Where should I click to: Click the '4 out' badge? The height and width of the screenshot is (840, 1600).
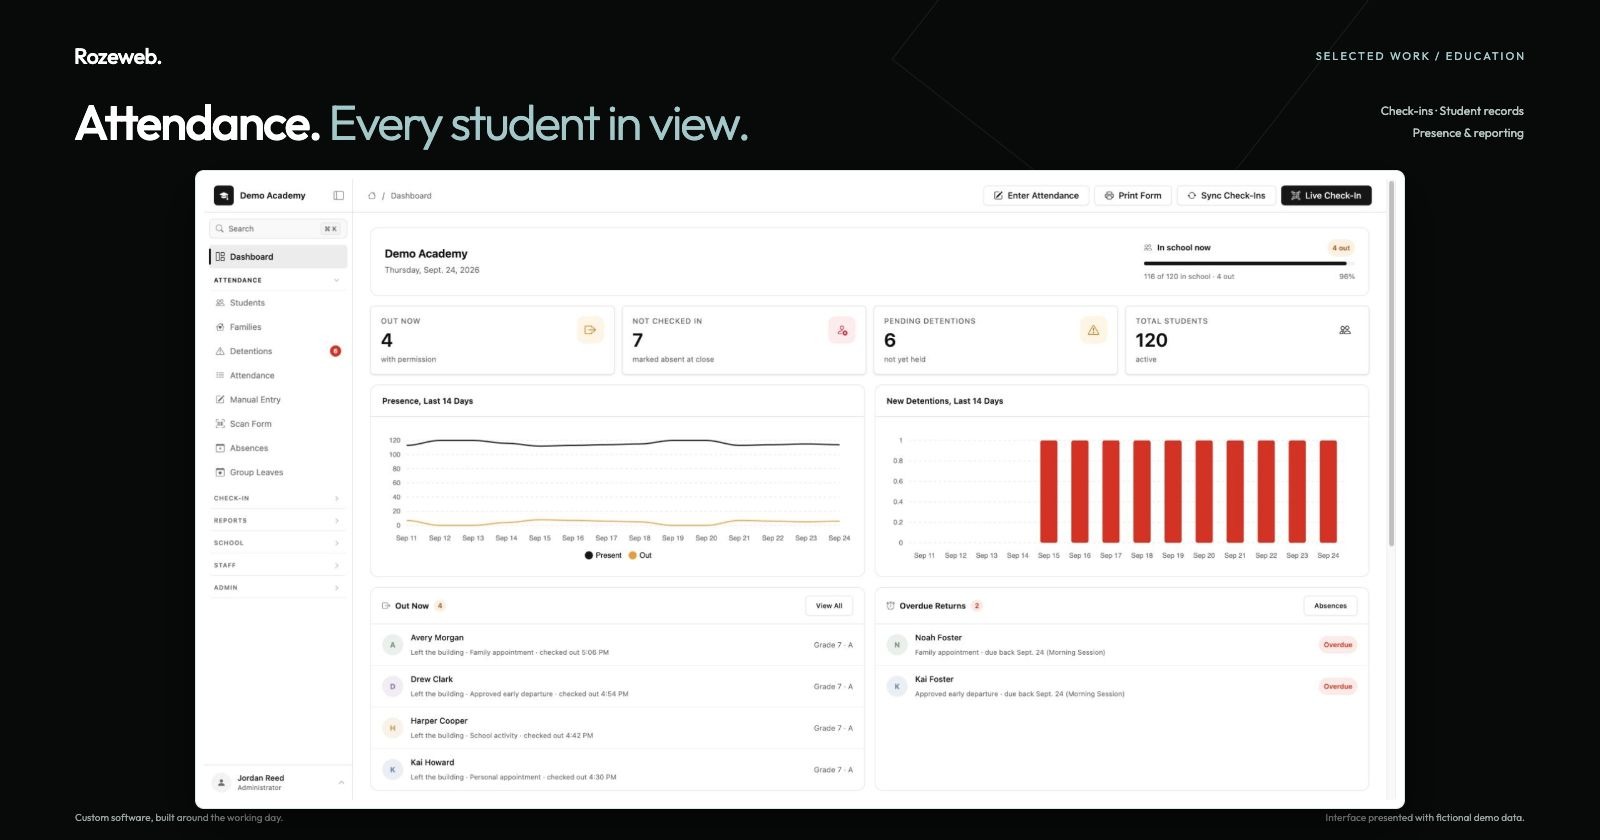coord(1341,248)
